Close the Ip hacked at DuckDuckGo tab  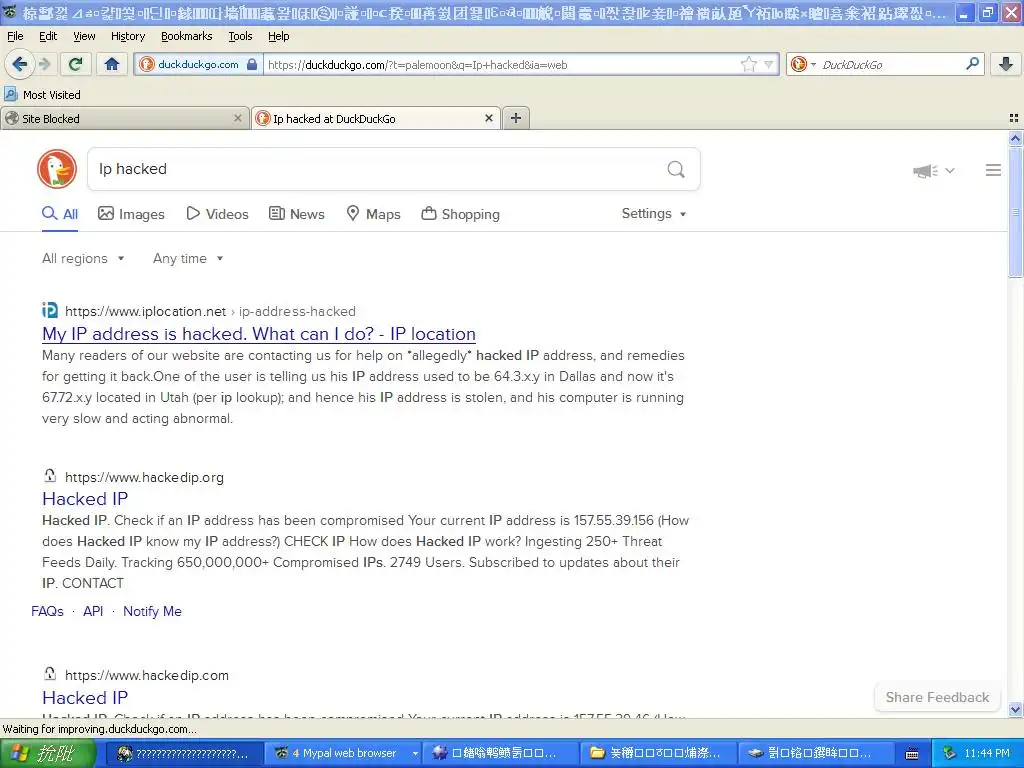(488, 118)
